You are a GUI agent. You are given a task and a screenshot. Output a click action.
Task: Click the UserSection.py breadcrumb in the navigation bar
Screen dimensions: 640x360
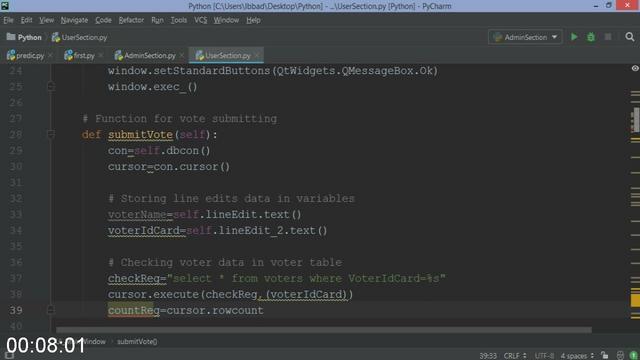pos(80,37)
